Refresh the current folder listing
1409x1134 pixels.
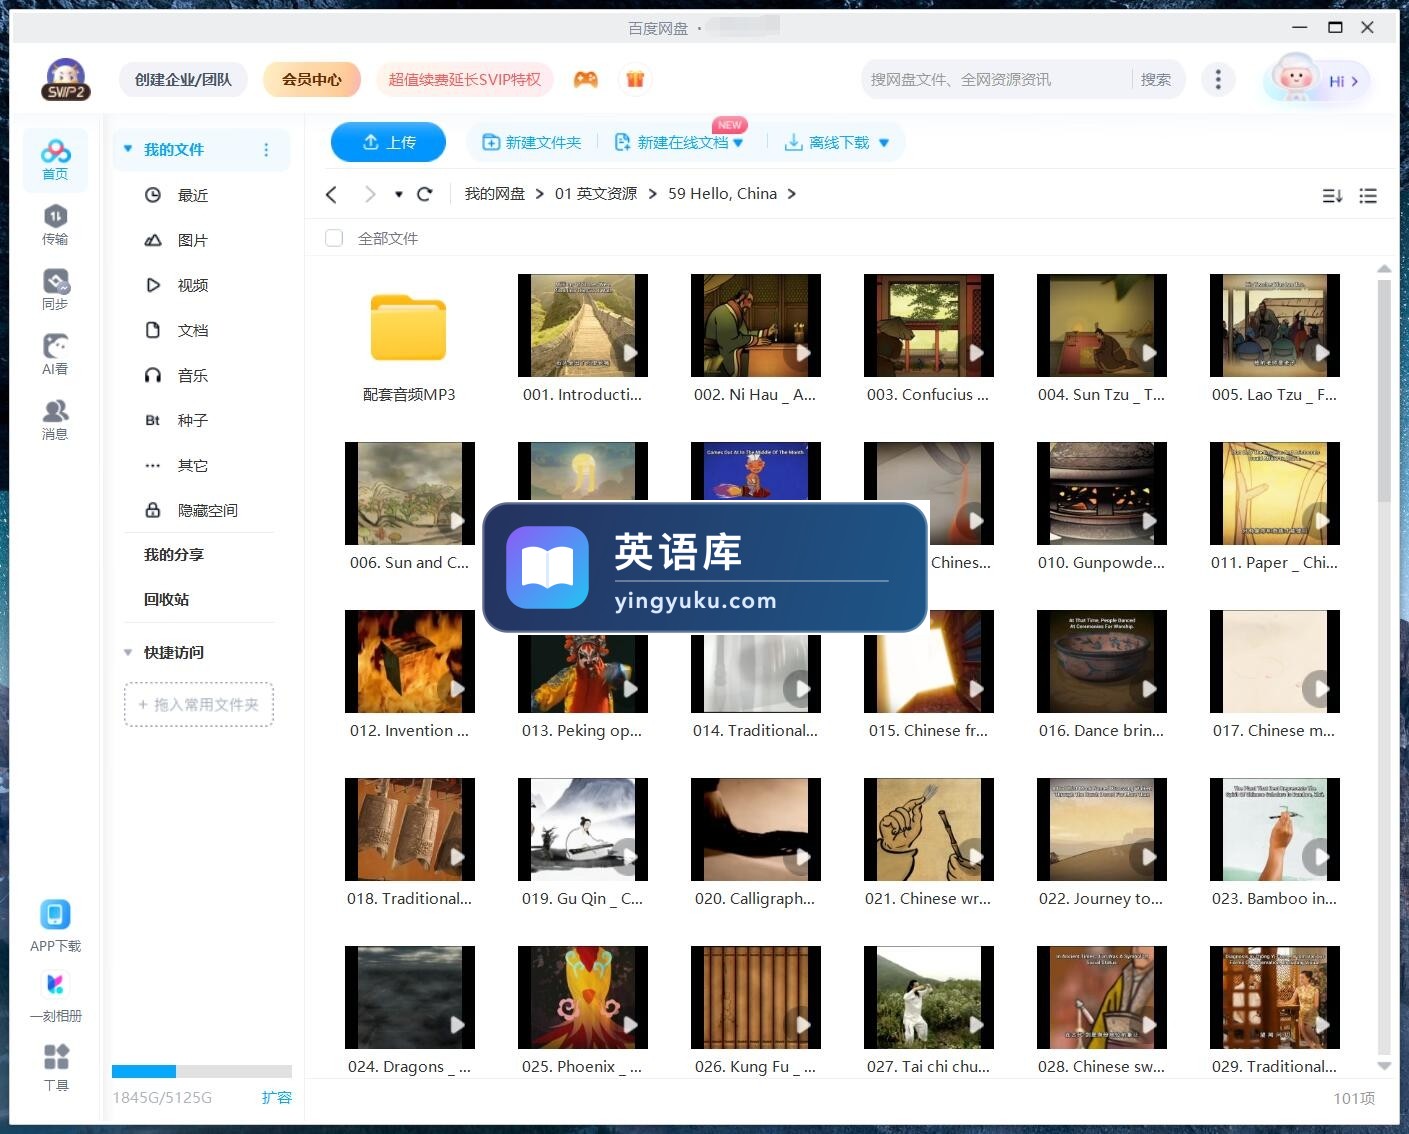425,194
